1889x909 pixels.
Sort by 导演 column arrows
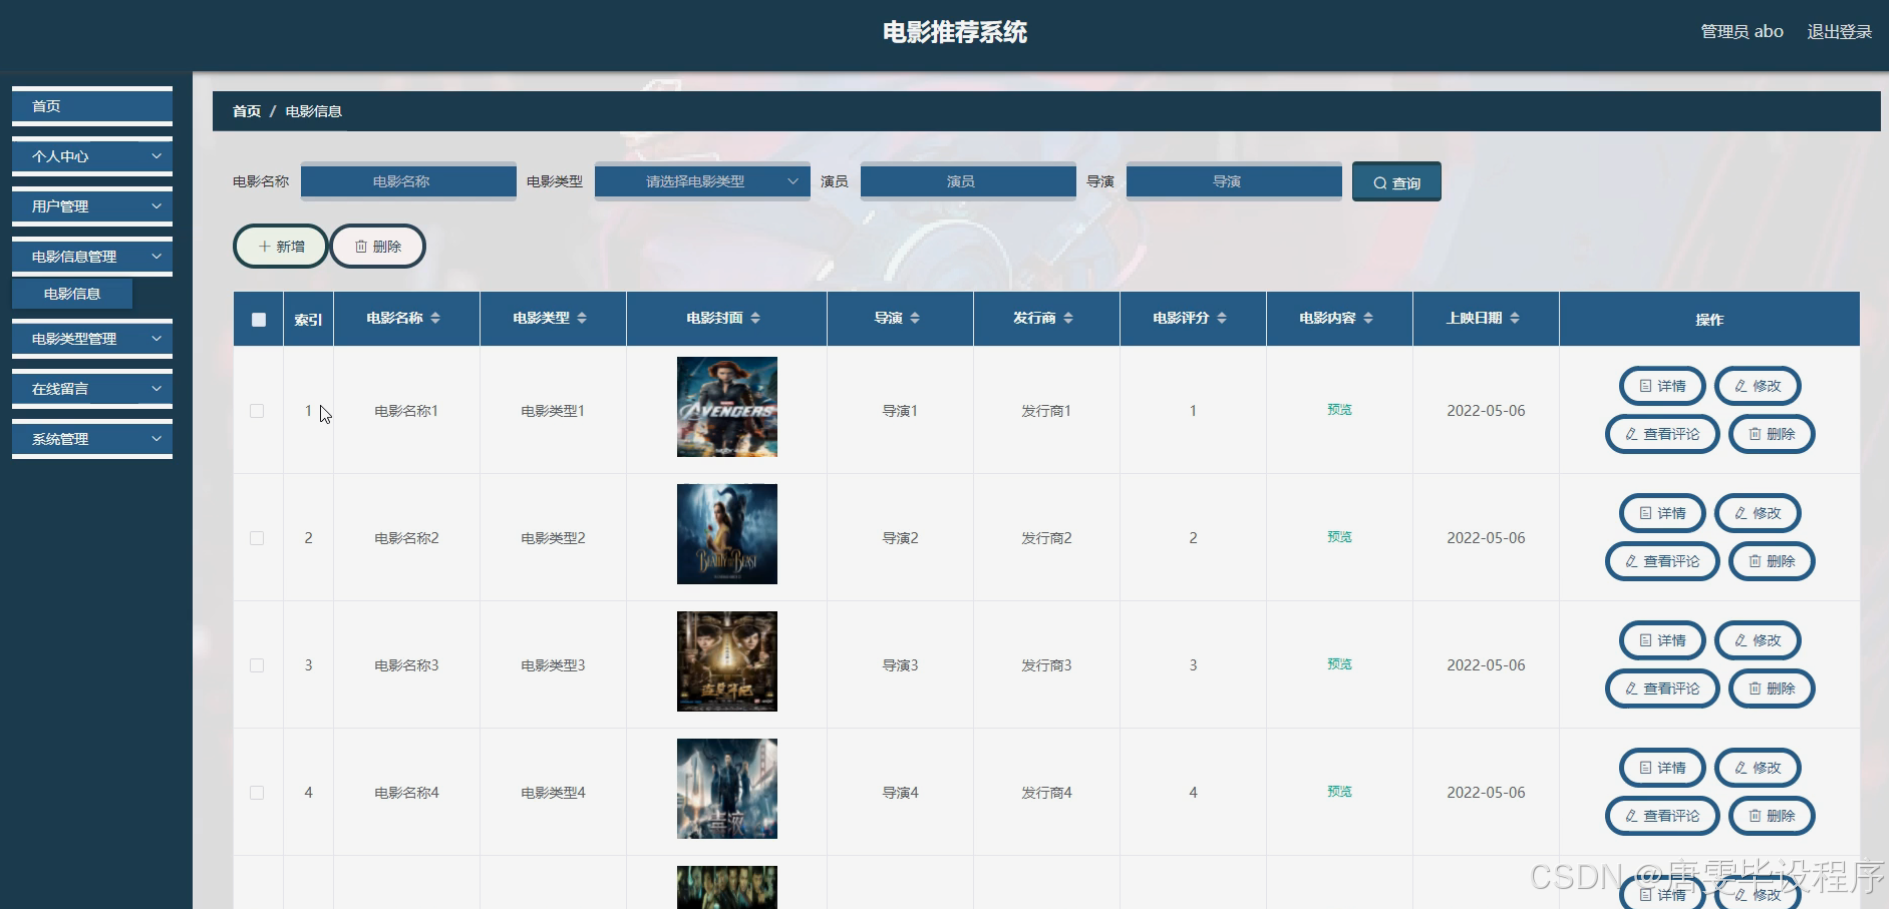(x=915, y=318)
